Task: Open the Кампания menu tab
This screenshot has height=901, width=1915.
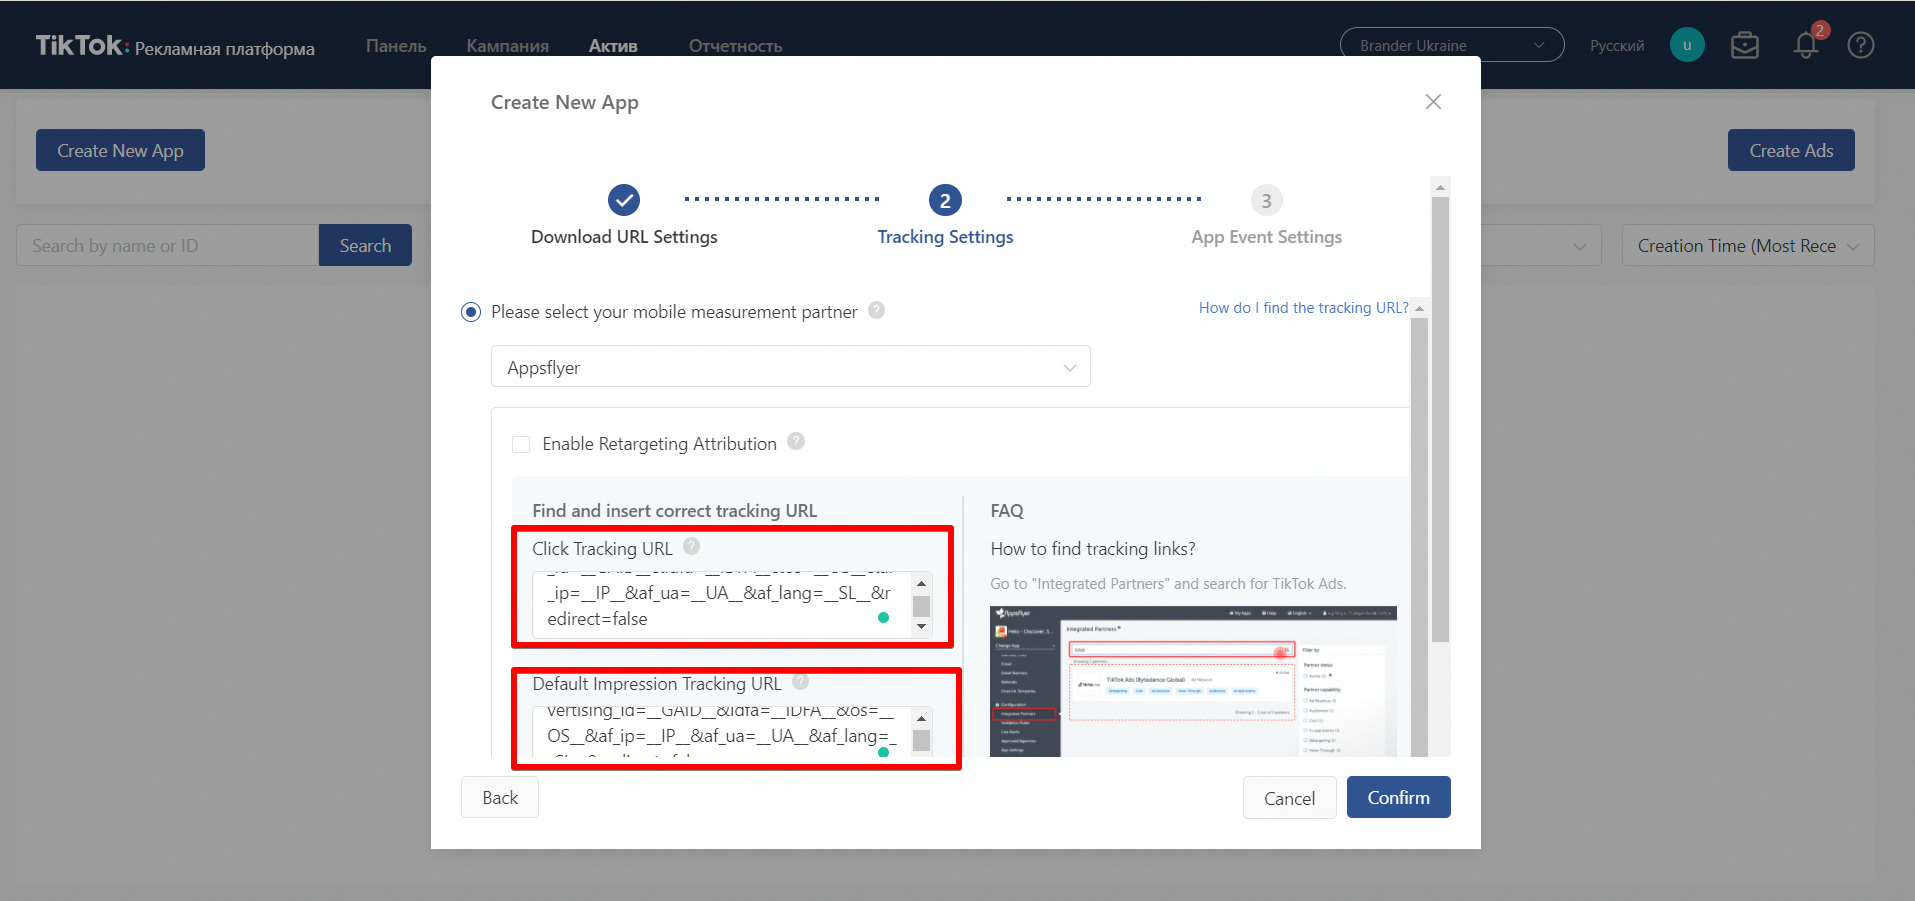Action: (x=507, y=46)
